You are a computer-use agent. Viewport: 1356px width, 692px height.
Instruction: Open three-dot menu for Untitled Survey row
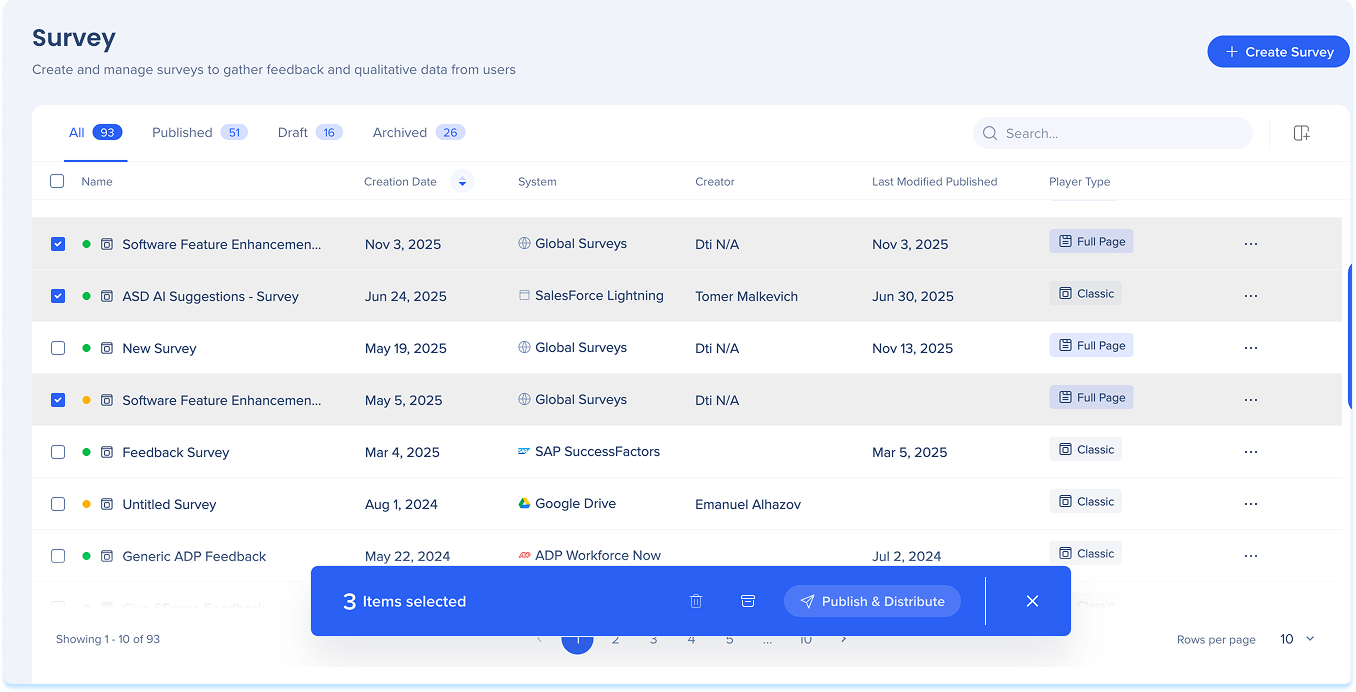point(1250,504)
